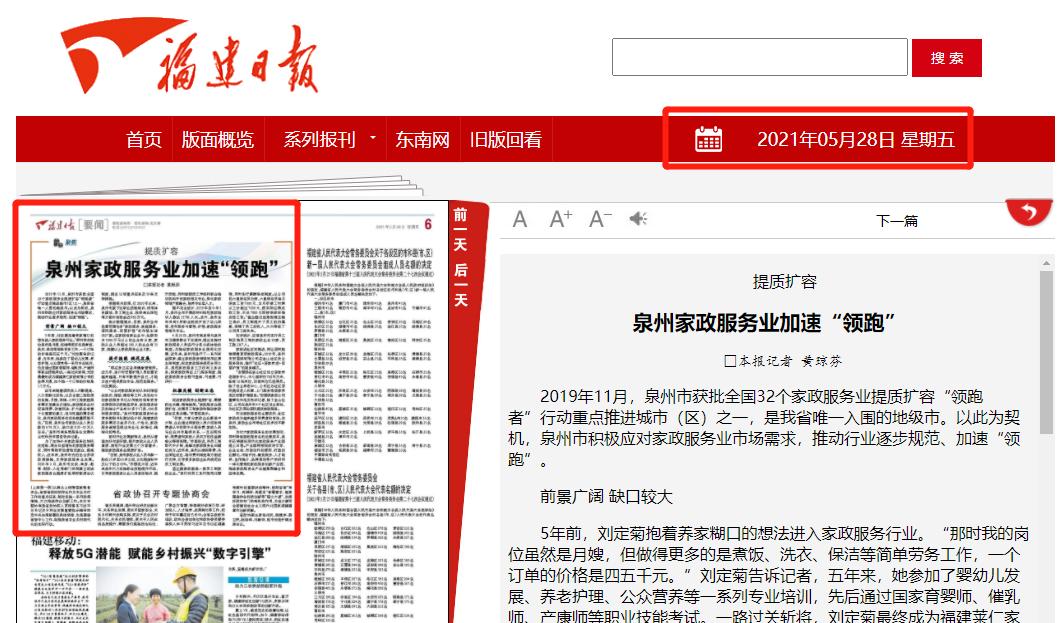Activate the text-to-speech speaker icon
1064x623 pixels.
point(638,219)
